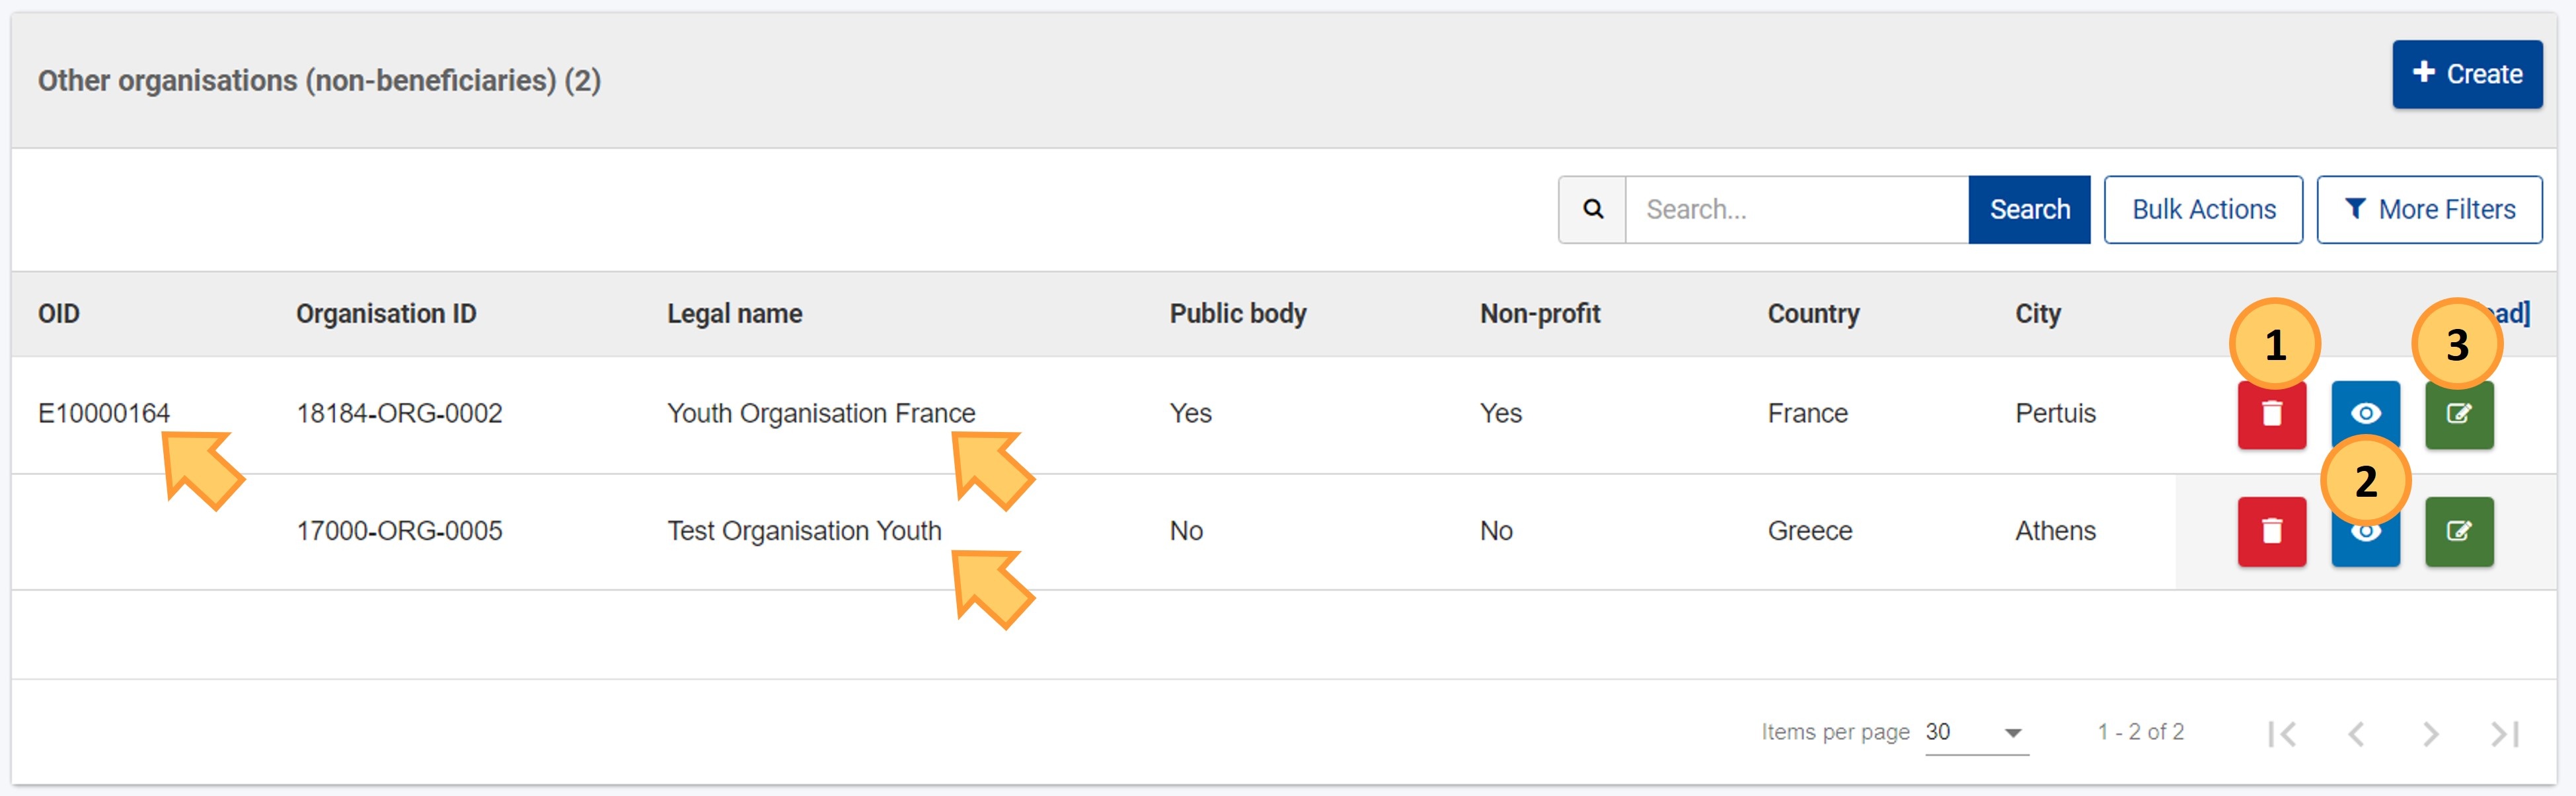Image resolution: width=2576 pixels, height=796 pixels.
Task: Go to the first page of results
Action: [2282, 734]
